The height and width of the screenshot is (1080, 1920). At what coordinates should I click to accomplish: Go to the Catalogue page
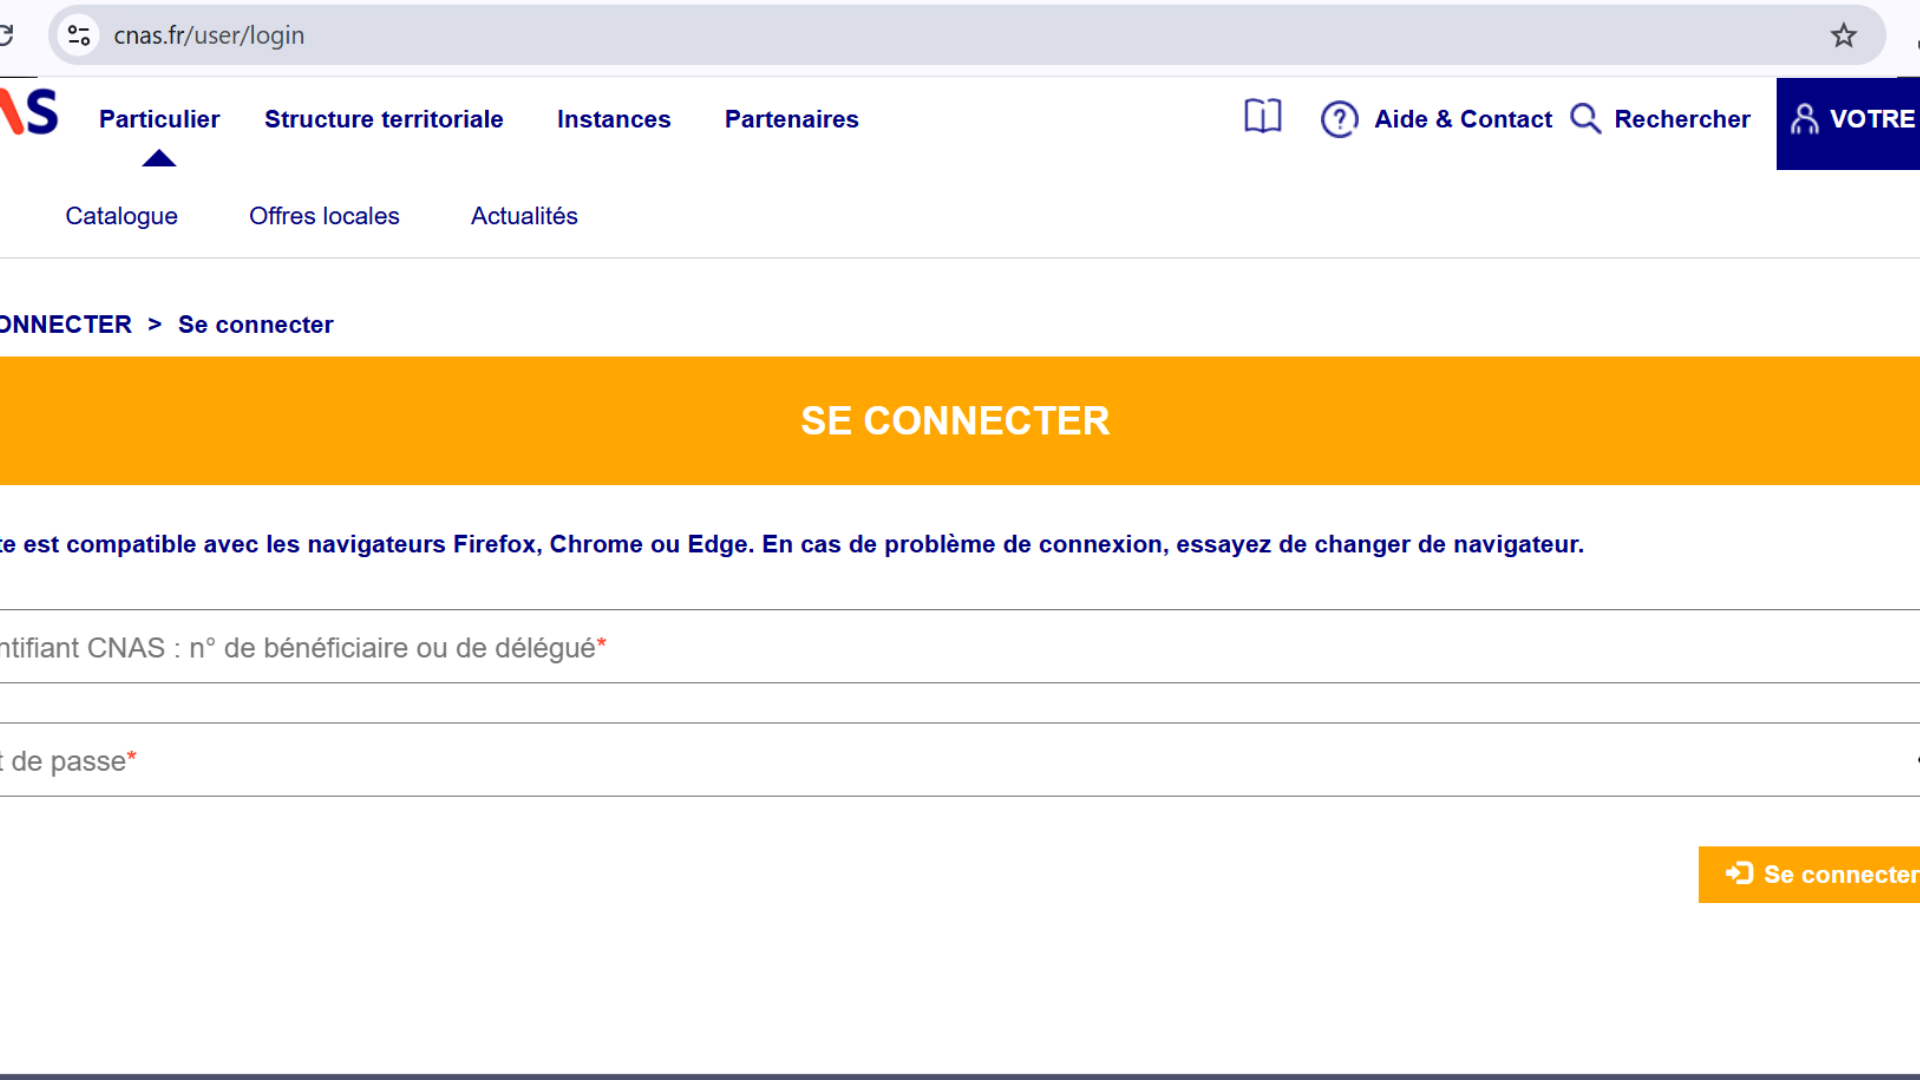(x=121, y=216)
